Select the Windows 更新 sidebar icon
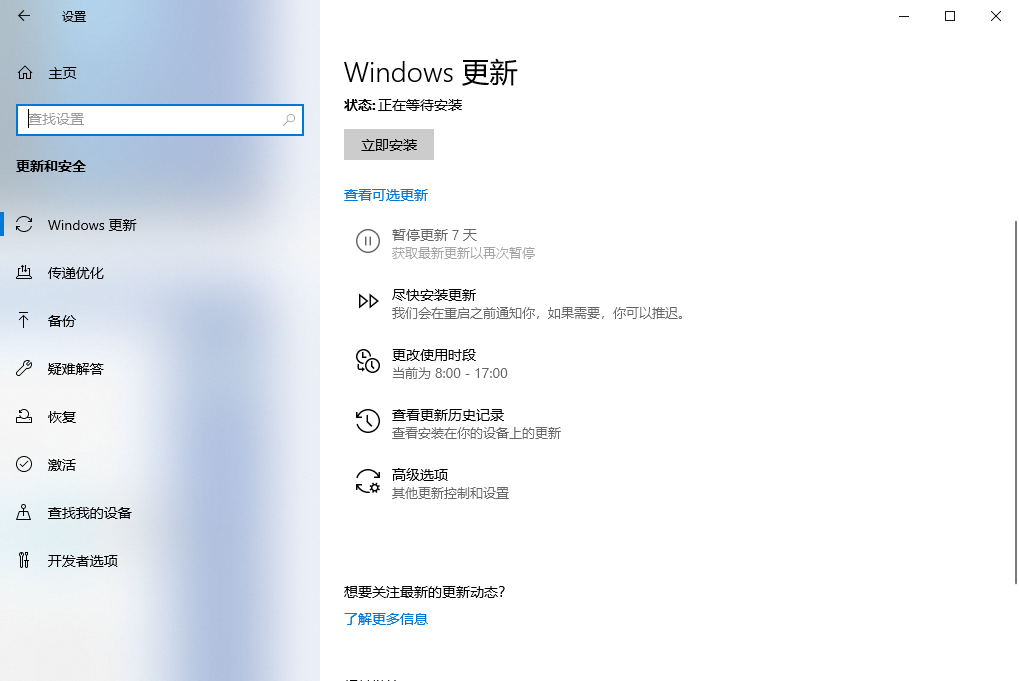1019x681 pixels. tap(24, 225)
